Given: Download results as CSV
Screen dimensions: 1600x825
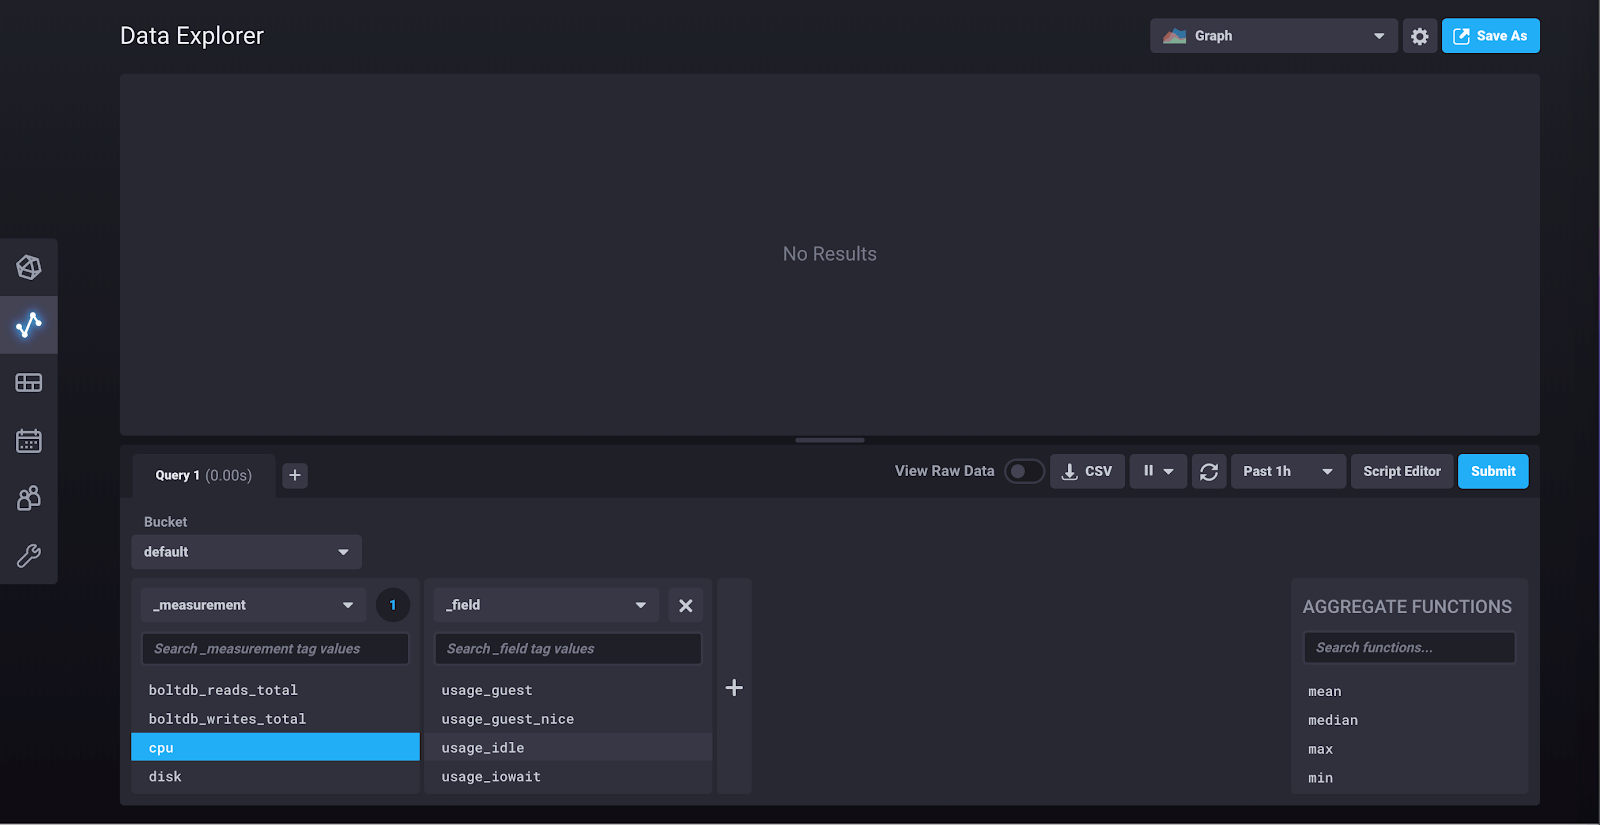Looking at the screenshot, I should point(1087,471).
